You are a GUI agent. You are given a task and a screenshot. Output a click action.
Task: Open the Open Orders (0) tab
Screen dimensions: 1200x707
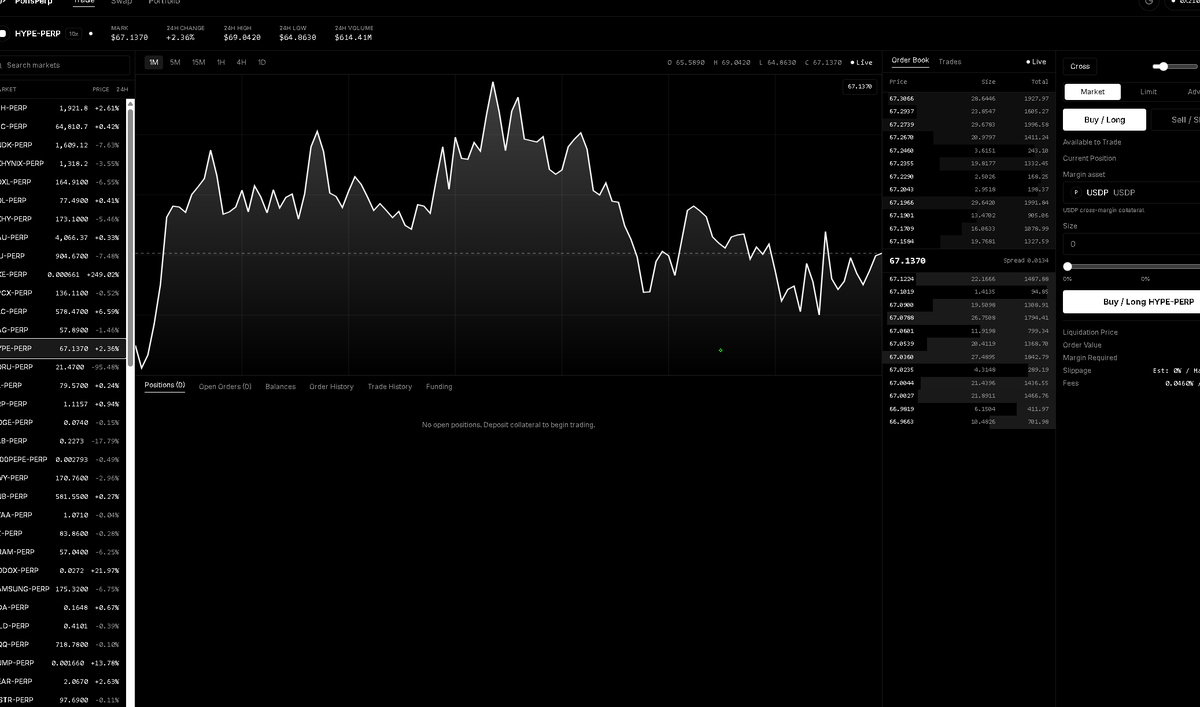click(225, 386)
